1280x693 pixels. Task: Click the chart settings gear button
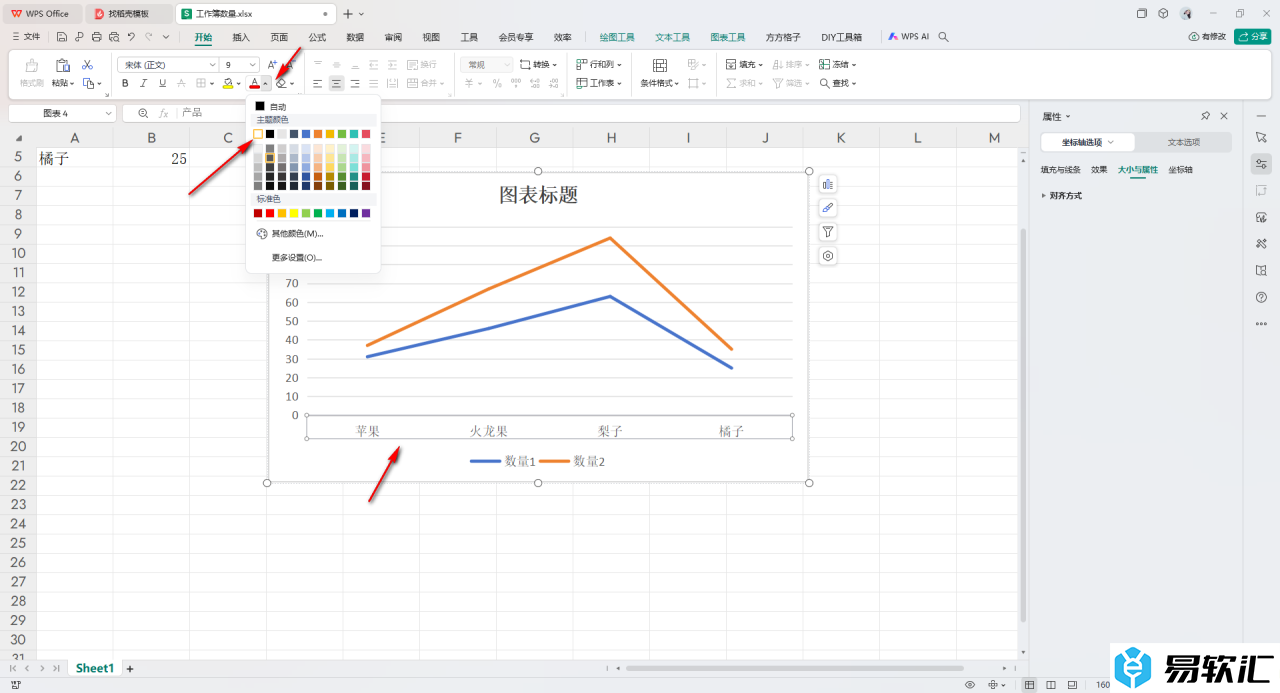[828, 256]
